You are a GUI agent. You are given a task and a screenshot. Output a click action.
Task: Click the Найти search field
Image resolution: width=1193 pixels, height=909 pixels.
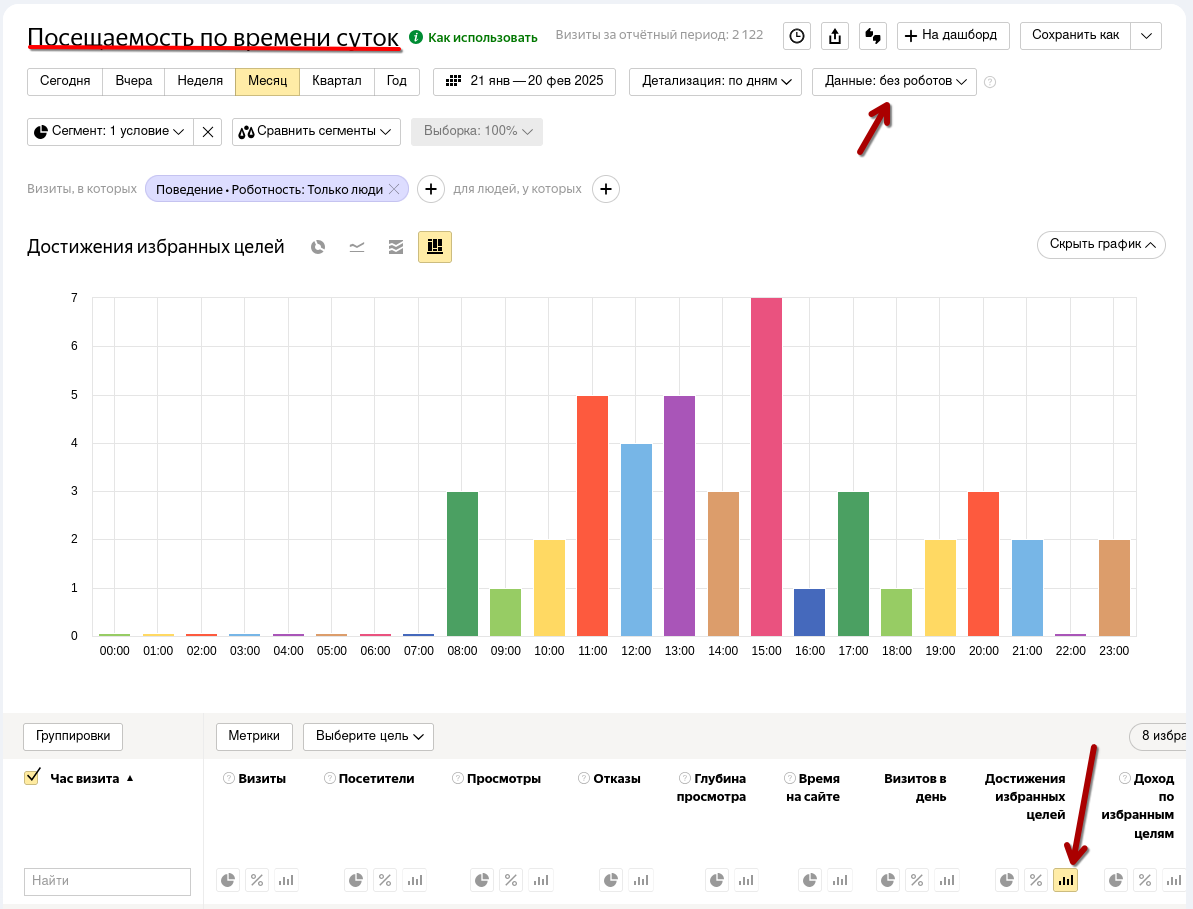[x=107, y=881]
